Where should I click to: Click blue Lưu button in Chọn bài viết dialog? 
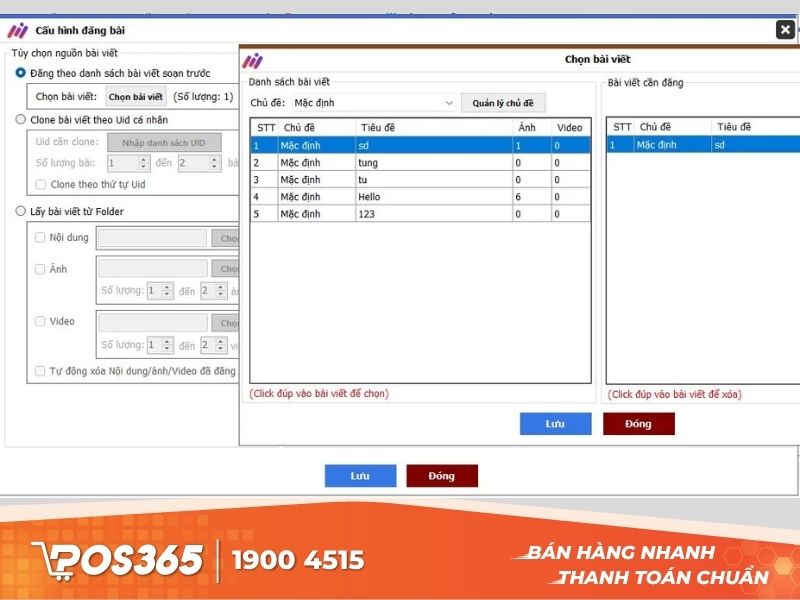[556, 423]
